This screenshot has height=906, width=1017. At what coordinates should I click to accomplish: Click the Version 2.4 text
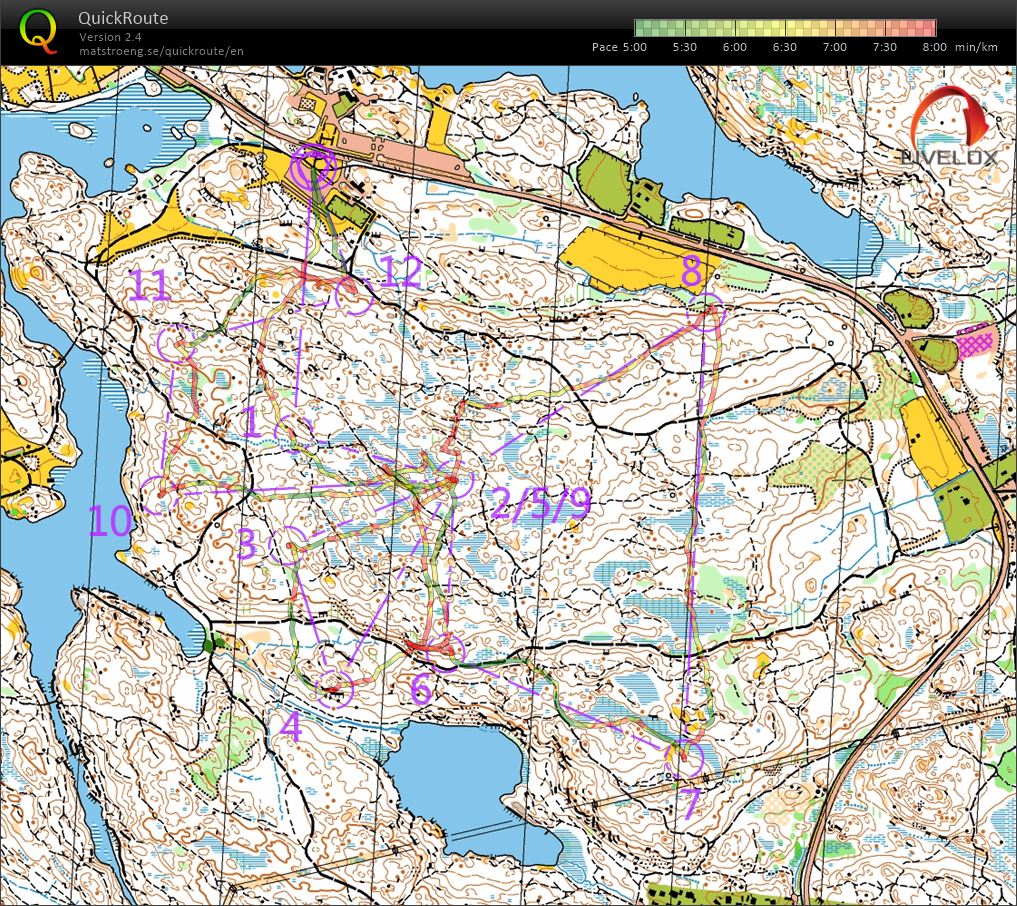tap(112, 37)
